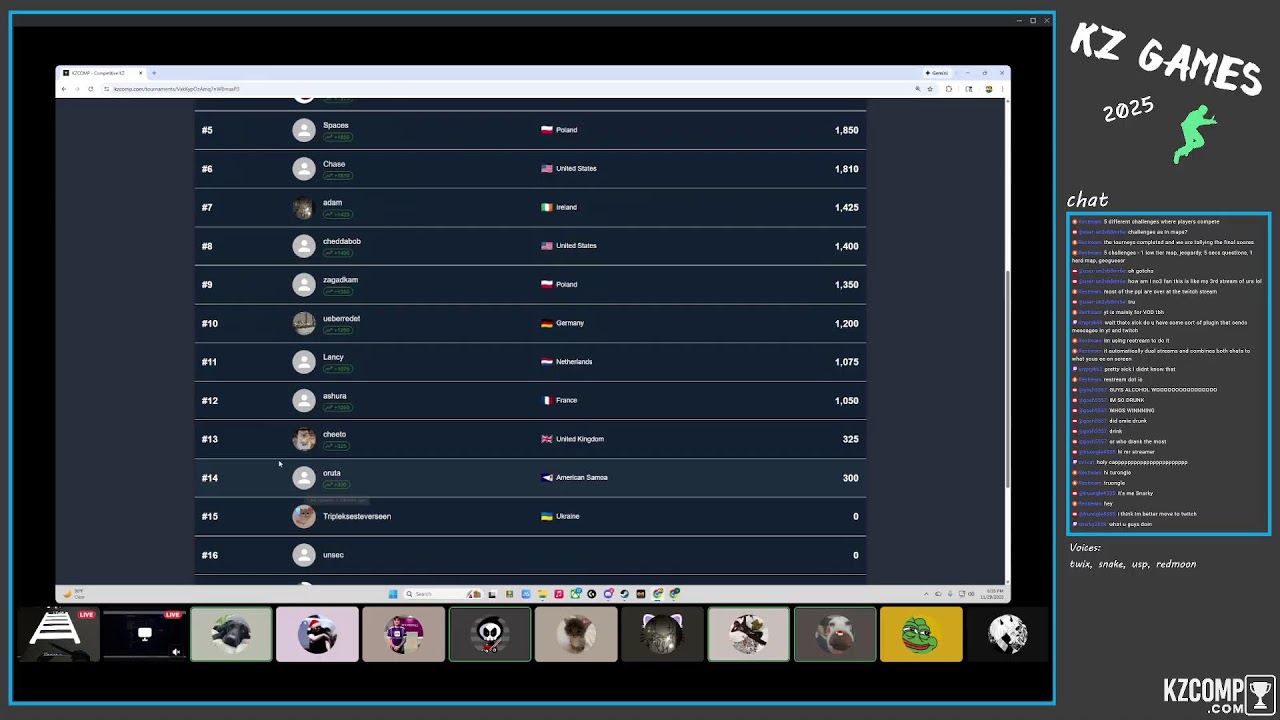Close the KZCOMP browser tab
Screen dimensions: 1280x720
point(141,73)
